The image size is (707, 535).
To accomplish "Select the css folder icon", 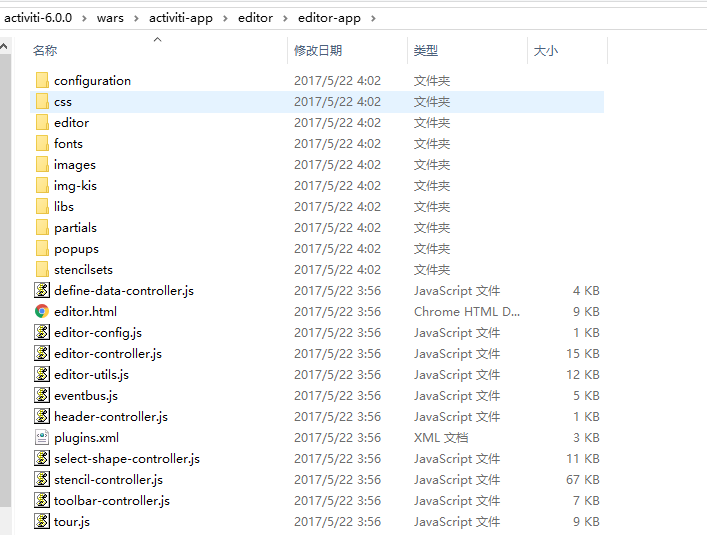I will (x=42, y=101).
